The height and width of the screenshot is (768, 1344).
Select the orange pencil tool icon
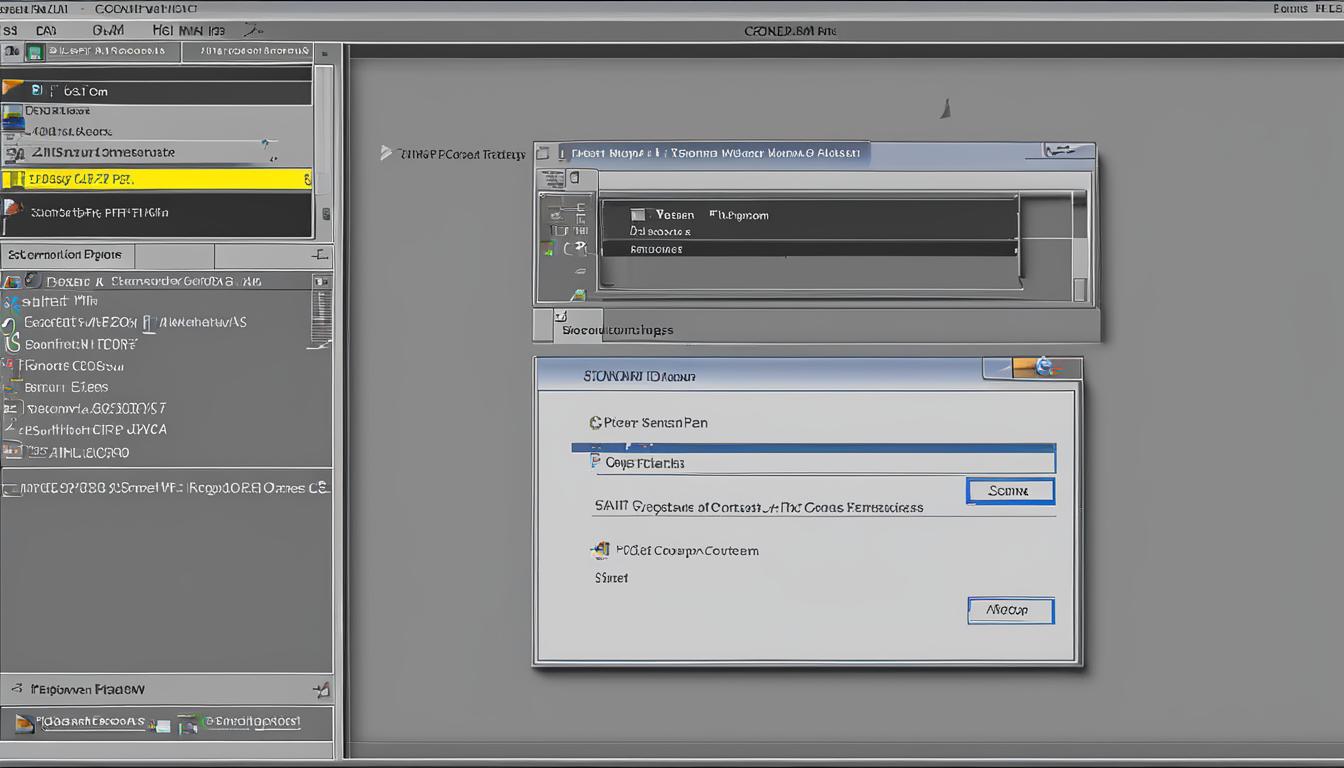pos(12,90)
